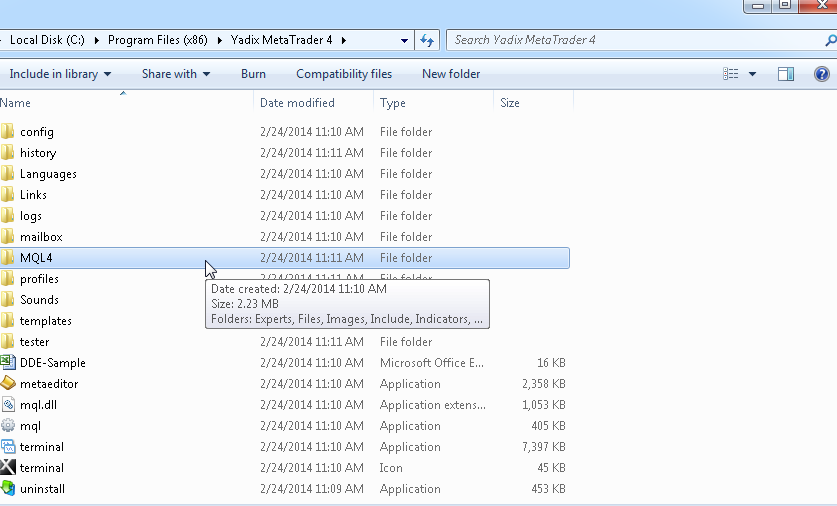Click the mql gear application icon
The width and height of the screenshot is (837, 506).
pyautogui.click(x=7, y=425)
